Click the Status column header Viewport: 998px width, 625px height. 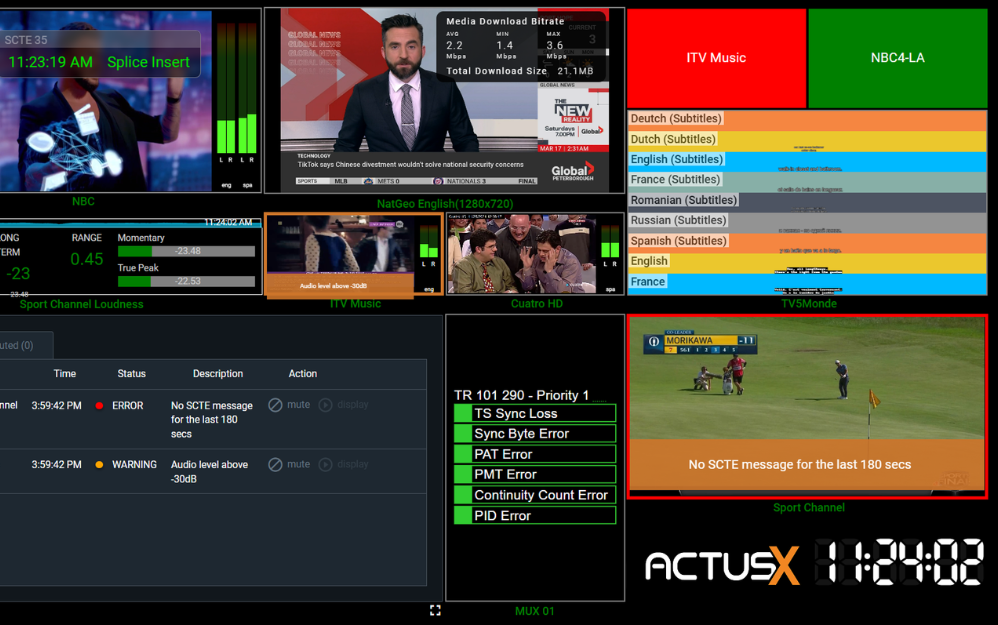coord(131,374)
